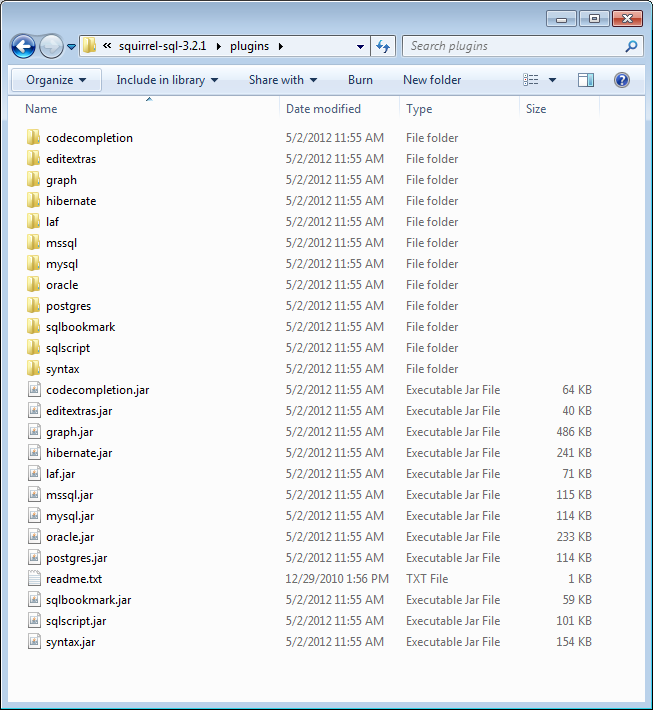Select the hibernate folder icon
The image size is (653, 710).
coord(33,200)
